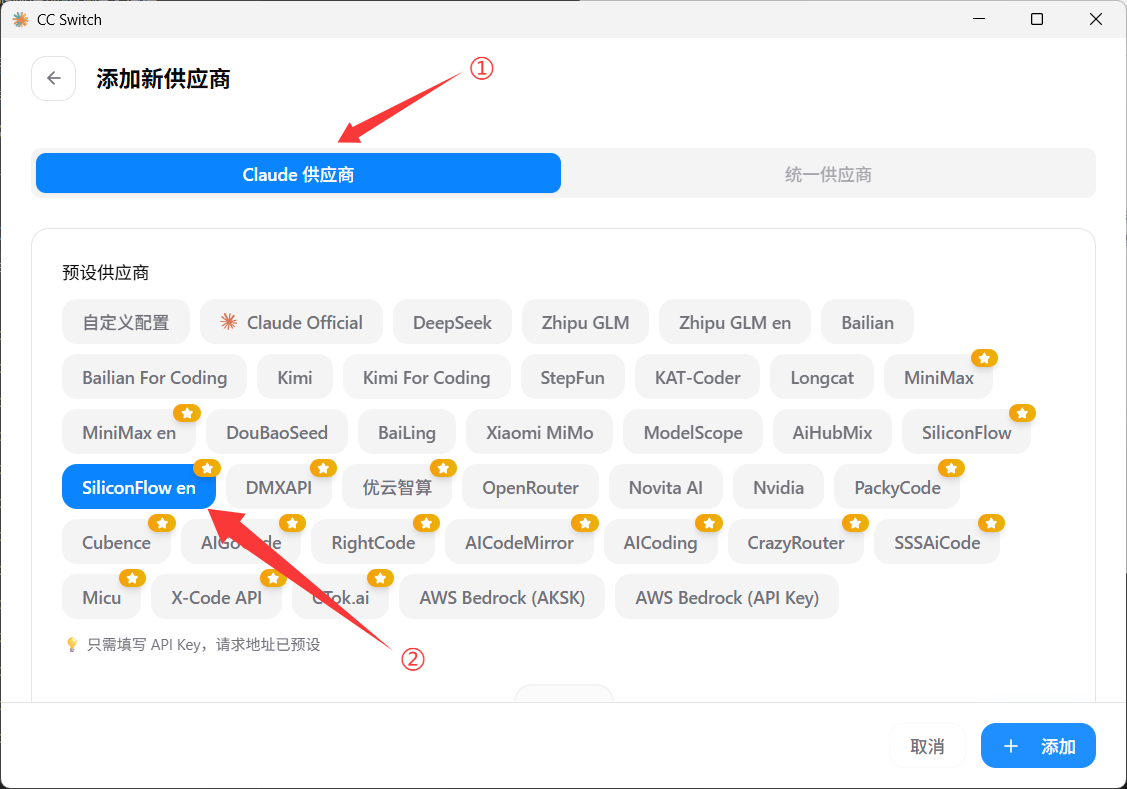Select the X-Code API preset
This screenshot has width=1127, height=789.
216,597
